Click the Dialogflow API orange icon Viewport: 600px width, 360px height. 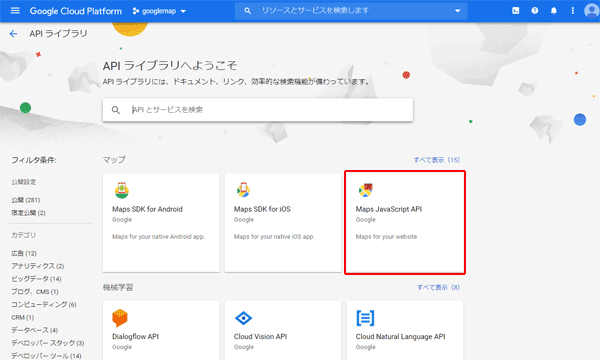[x=120, y=318]
